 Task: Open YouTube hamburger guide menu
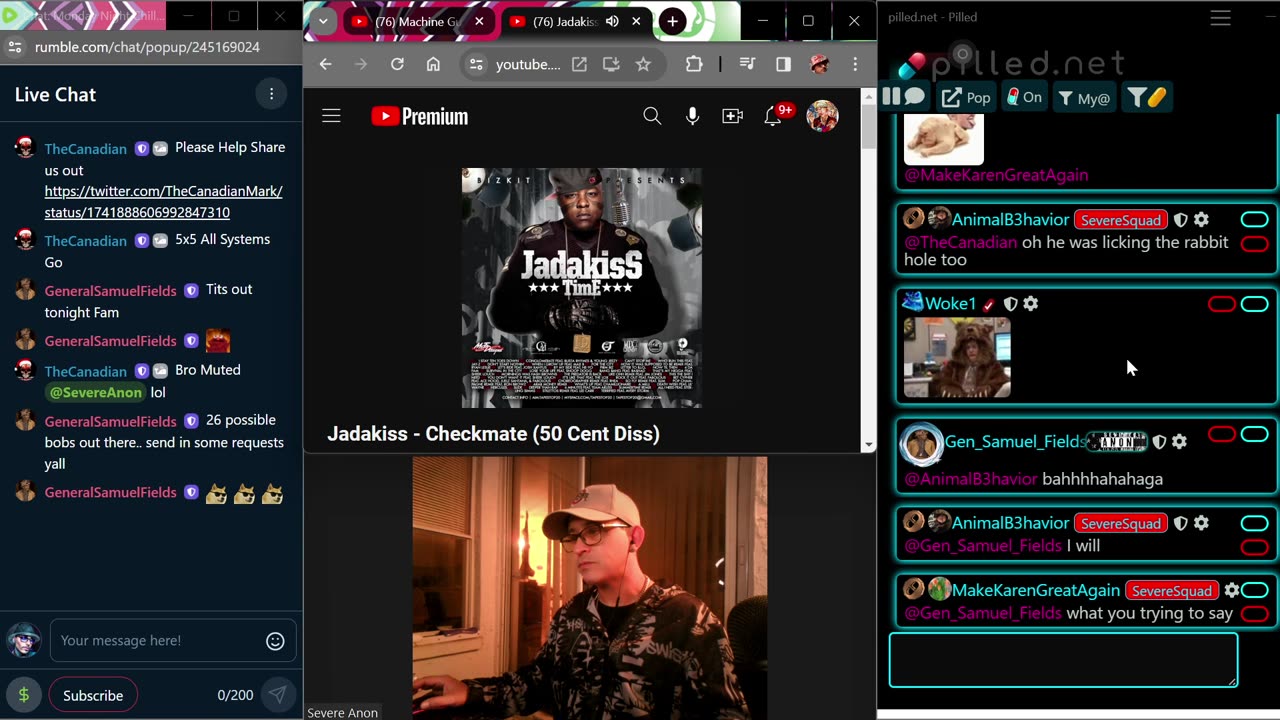(331, 116)
